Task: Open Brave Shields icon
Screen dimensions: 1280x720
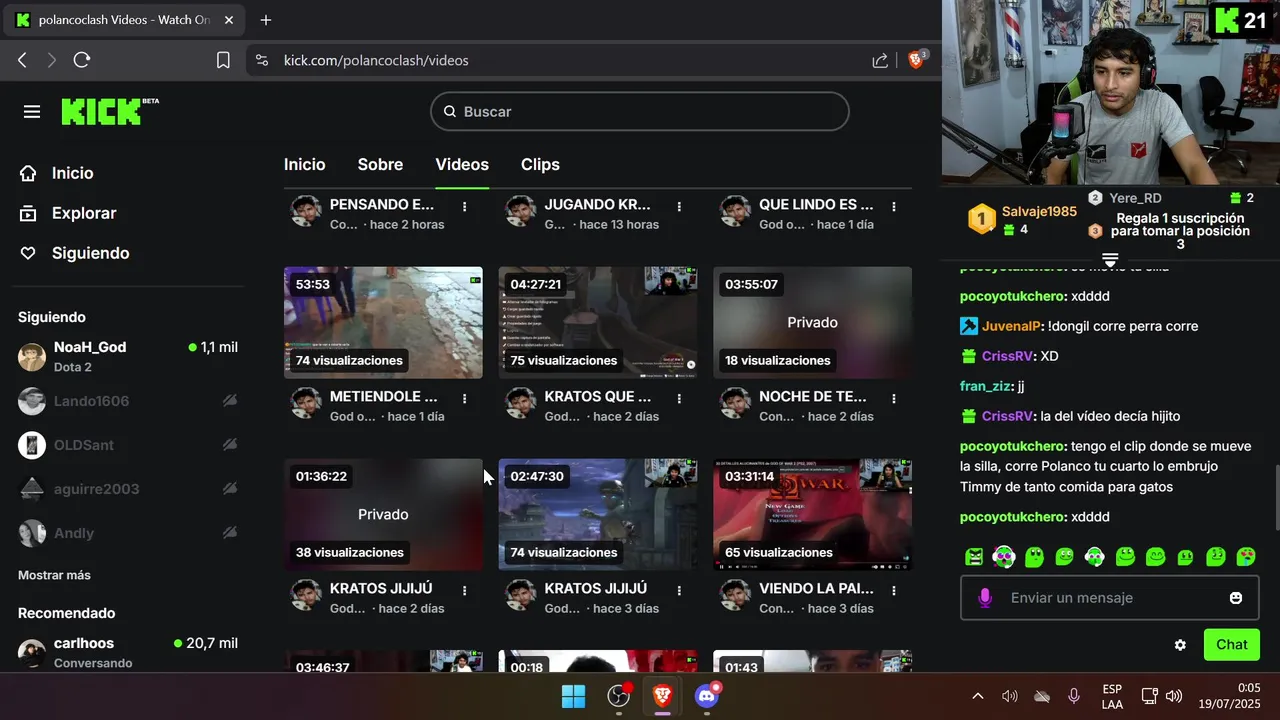Action: (x=916, y=60)
